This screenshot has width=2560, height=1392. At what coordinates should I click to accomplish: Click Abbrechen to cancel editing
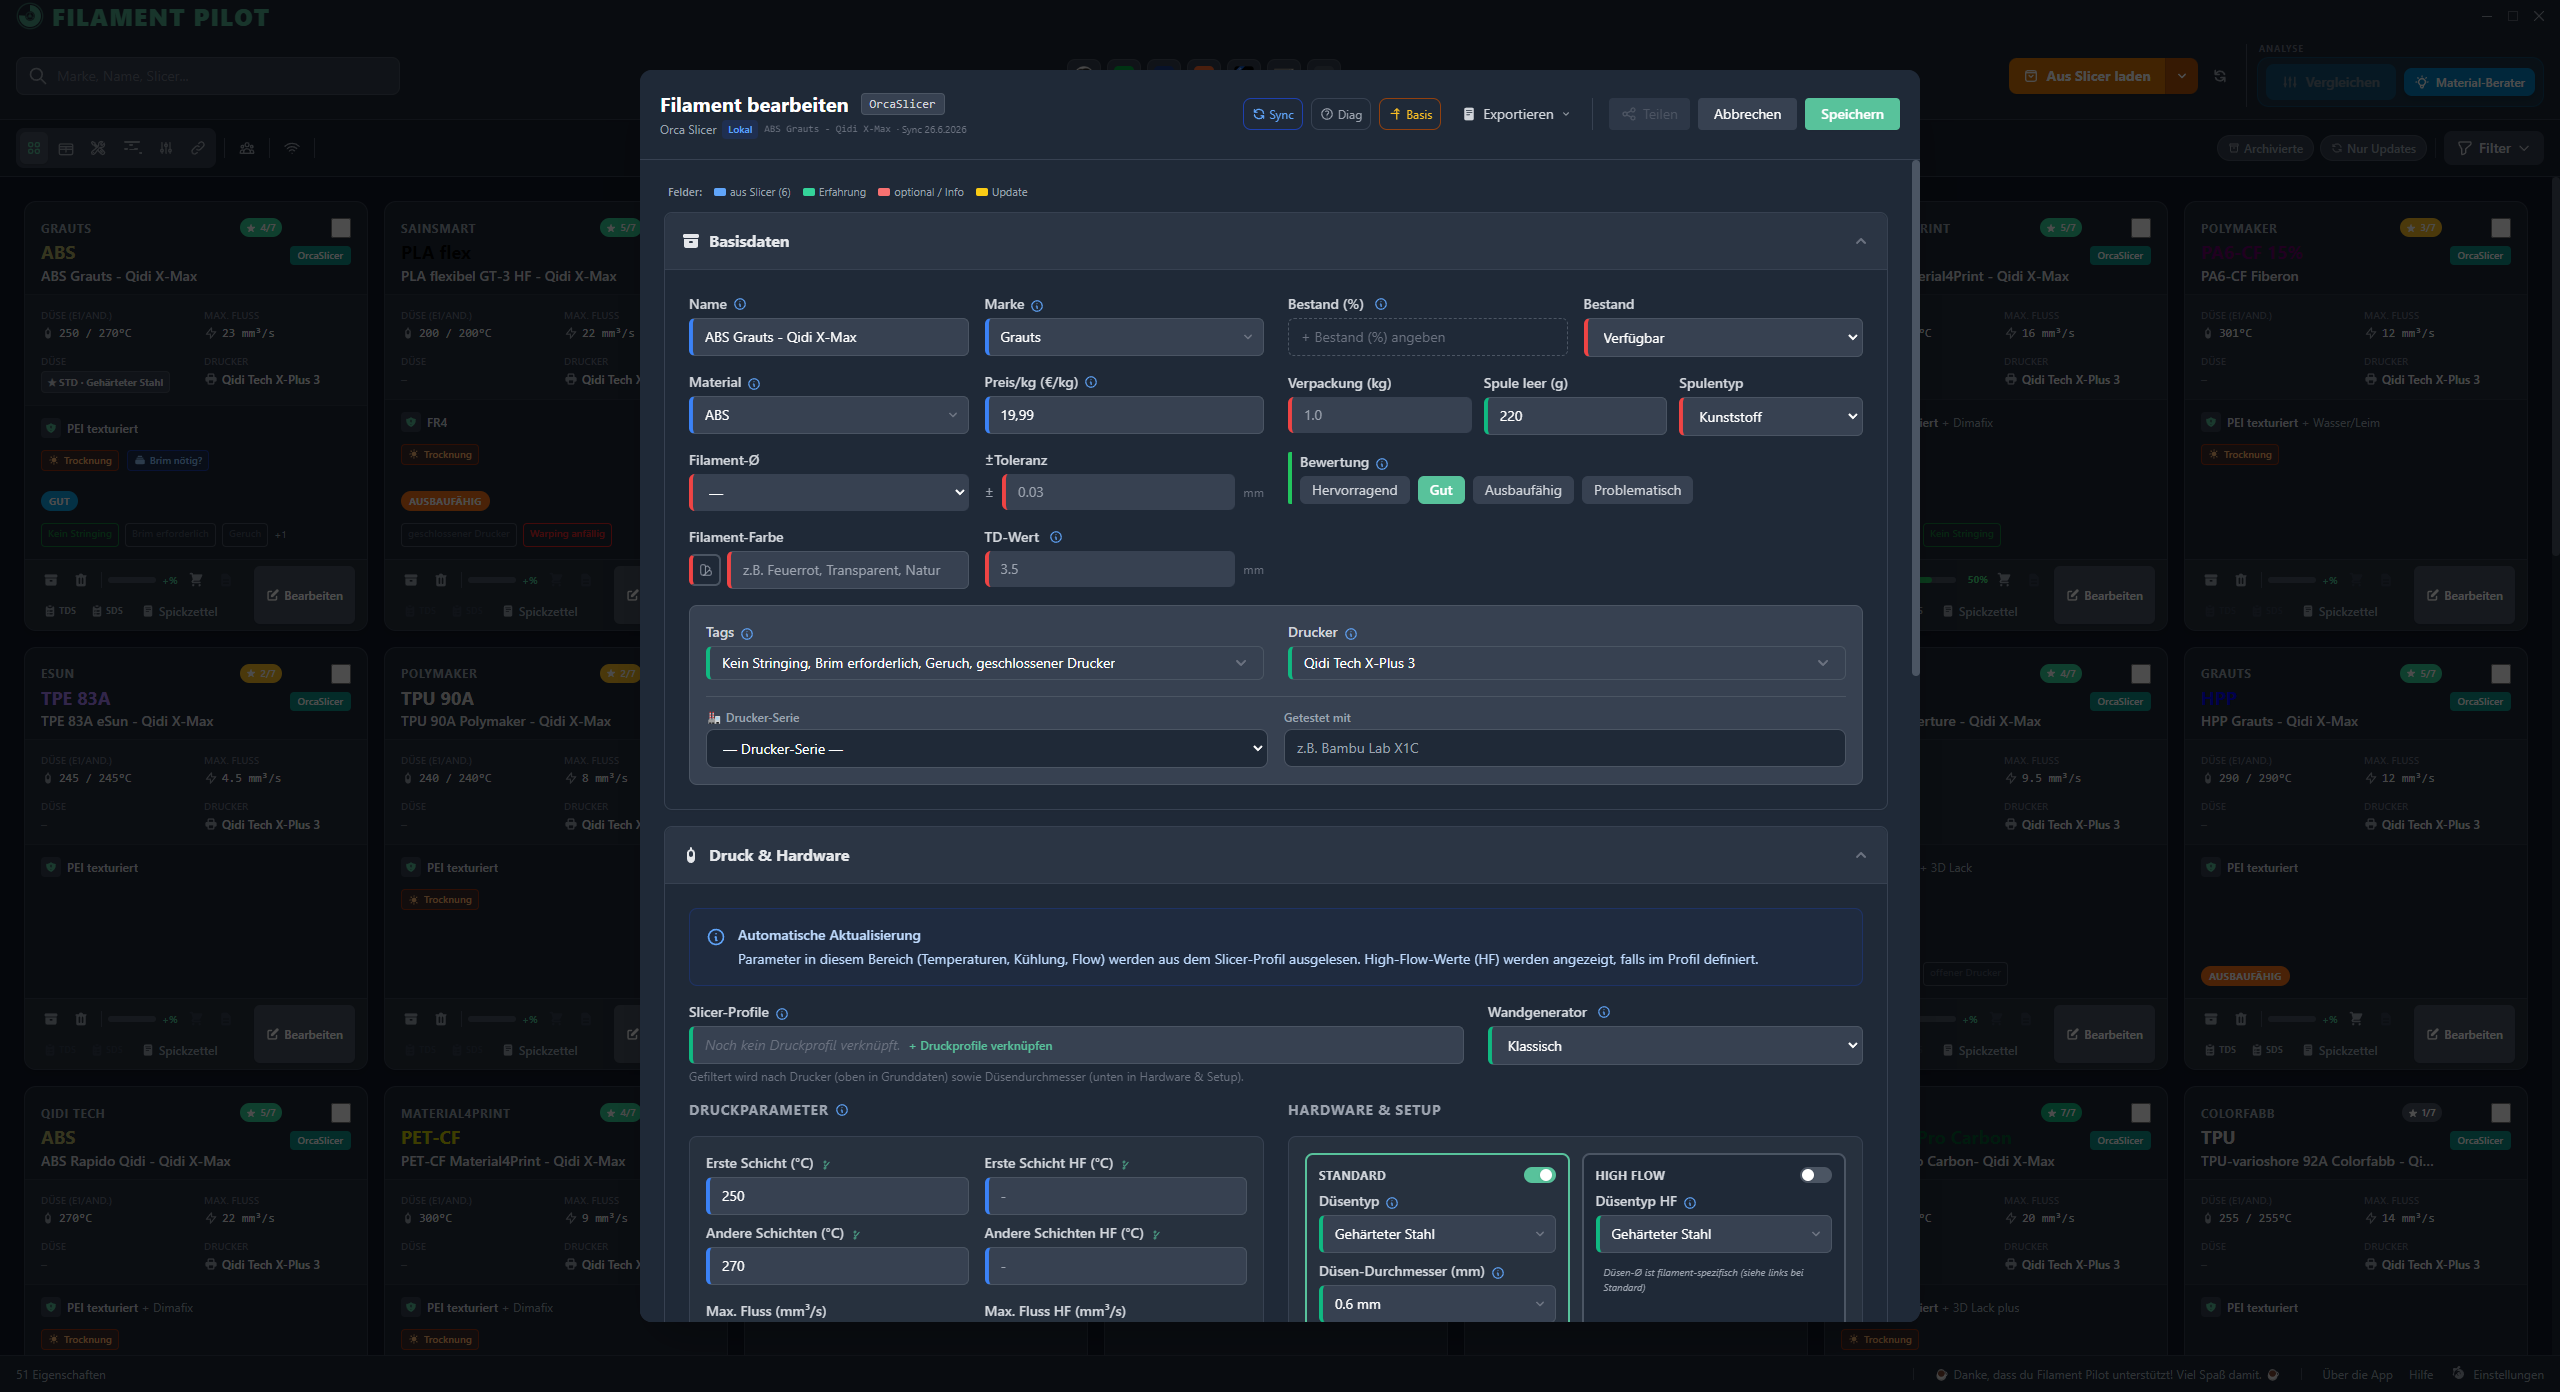tap(1747, 114)
